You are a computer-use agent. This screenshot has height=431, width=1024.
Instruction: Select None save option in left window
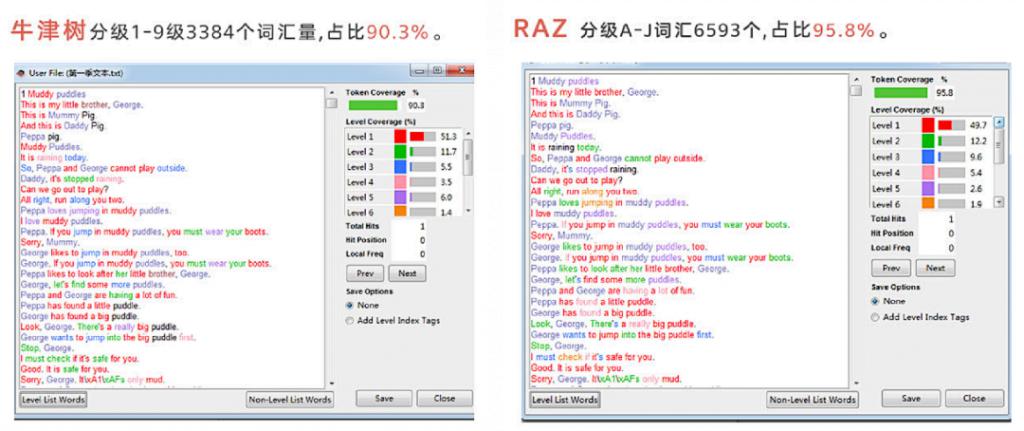click(x=350, y=305)
